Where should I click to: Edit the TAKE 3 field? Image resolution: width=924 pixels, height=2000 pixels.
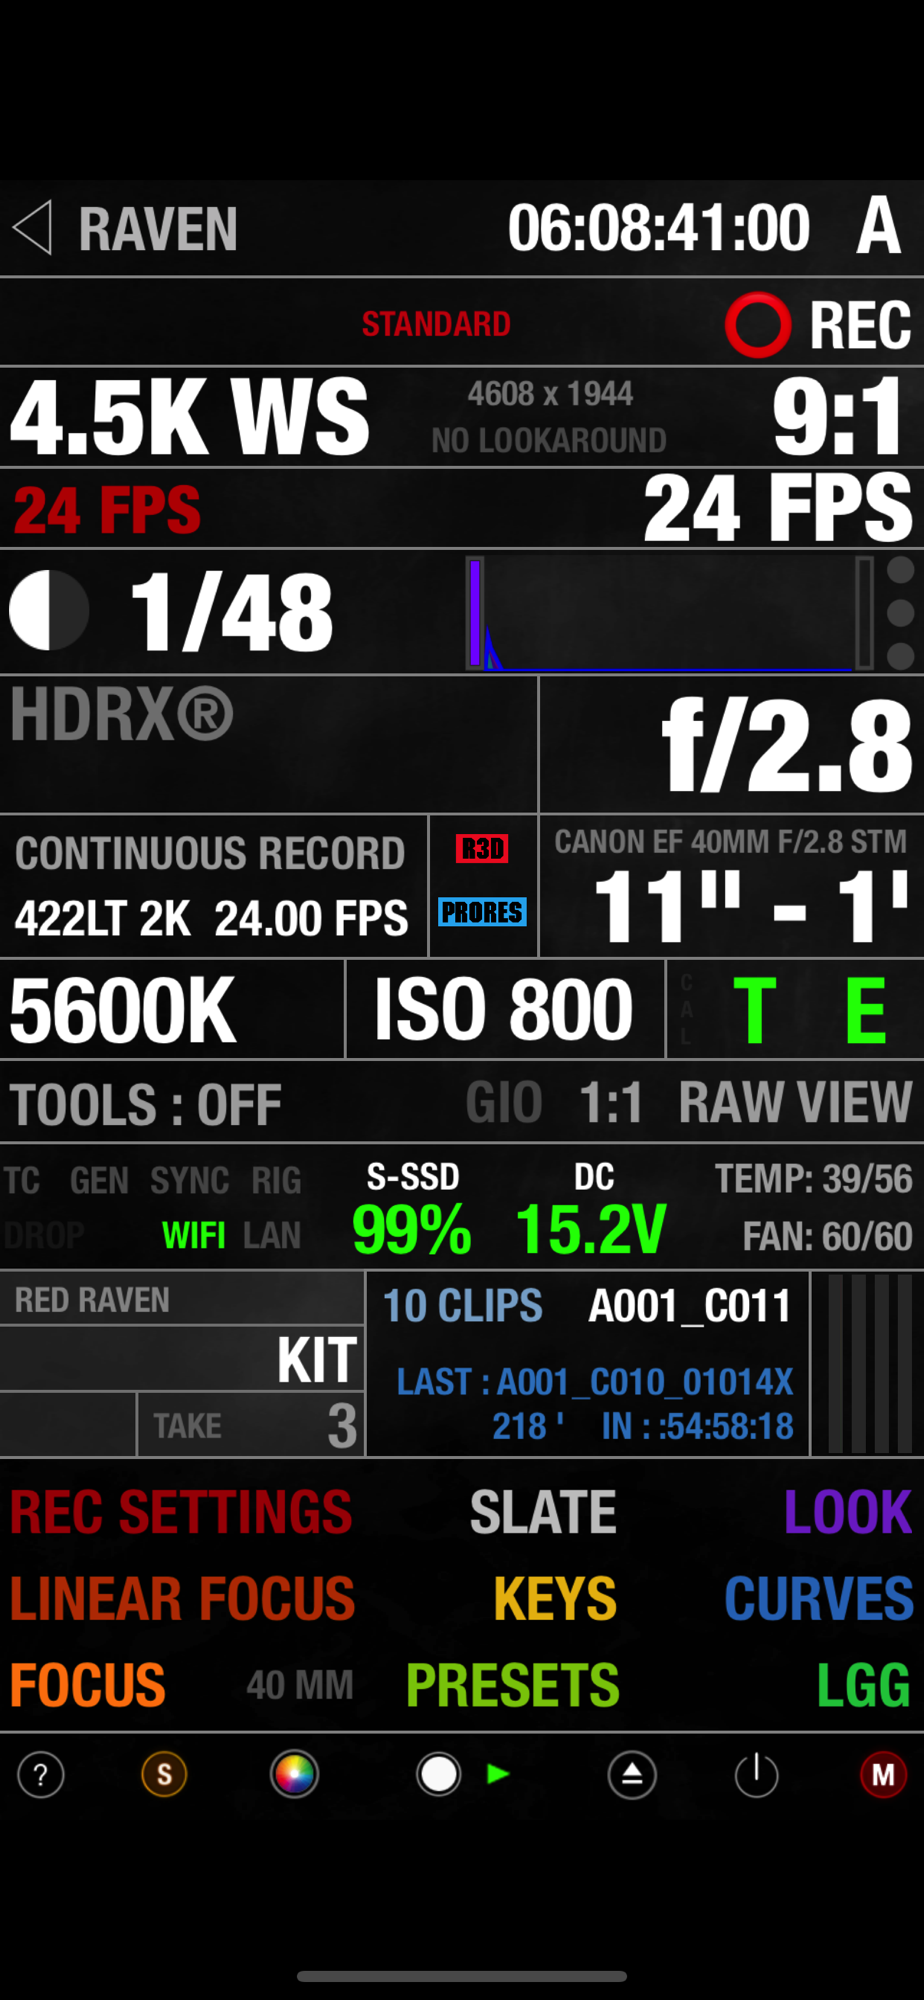pos(251,1425)
